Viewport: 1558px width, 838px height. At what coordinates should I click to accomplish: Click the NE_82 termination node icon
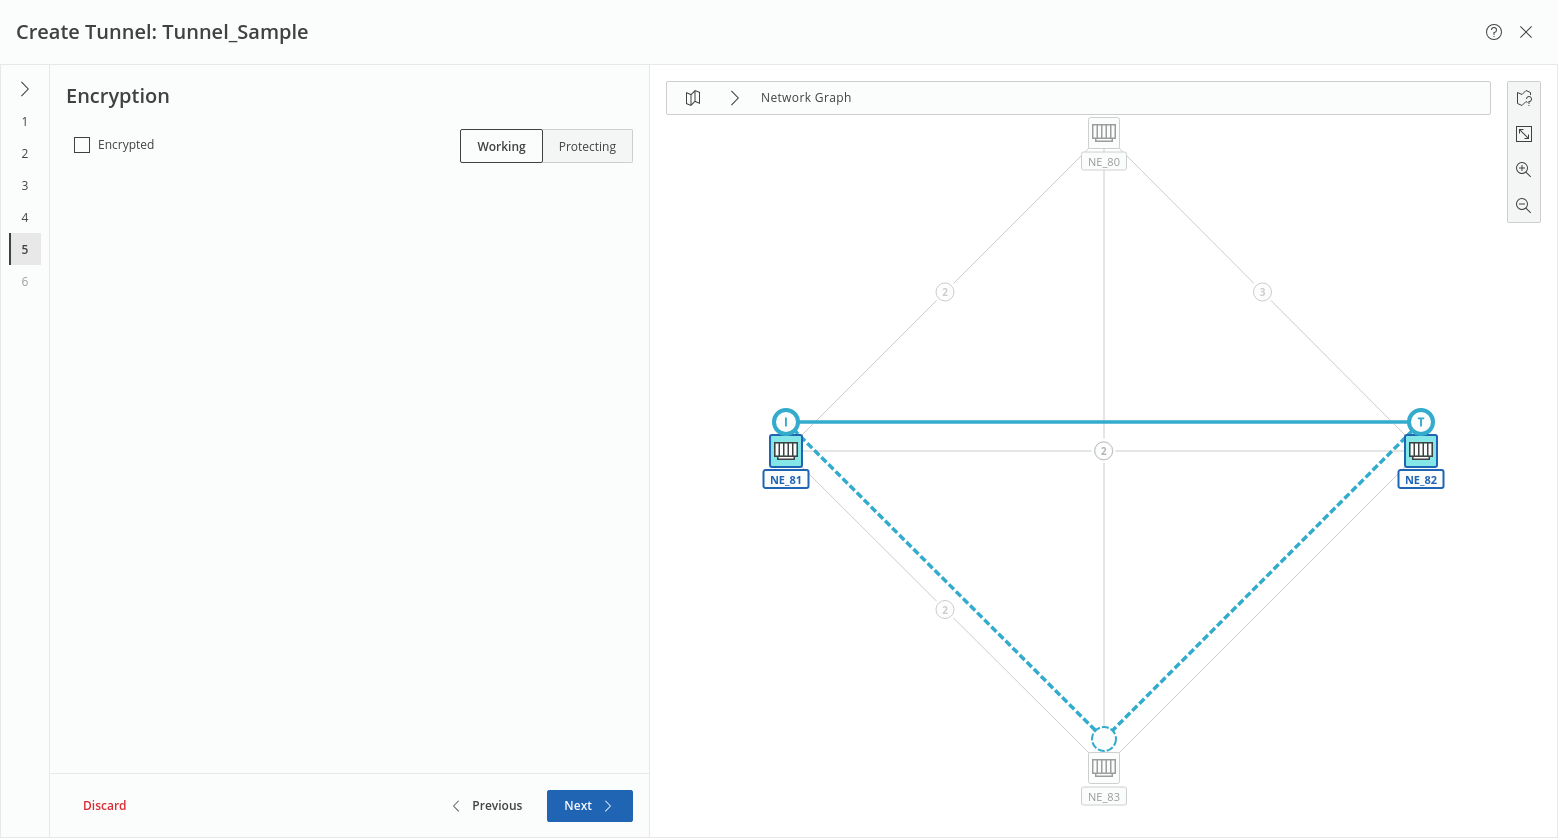[1421, 451]
